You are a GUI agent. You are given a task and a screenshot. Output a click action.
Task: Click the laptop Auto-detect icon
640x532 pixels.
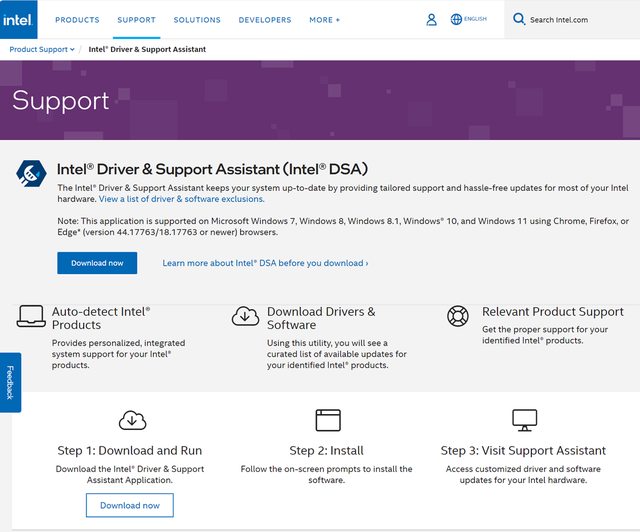[x=31, y=317]
